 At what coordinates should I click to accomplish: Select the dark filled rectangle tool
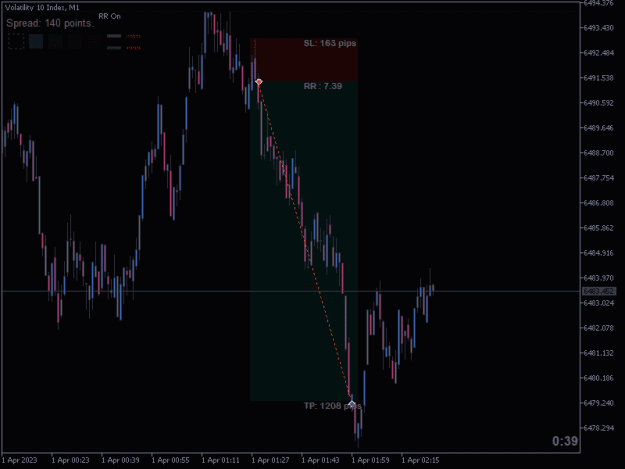tap(75, 41)
